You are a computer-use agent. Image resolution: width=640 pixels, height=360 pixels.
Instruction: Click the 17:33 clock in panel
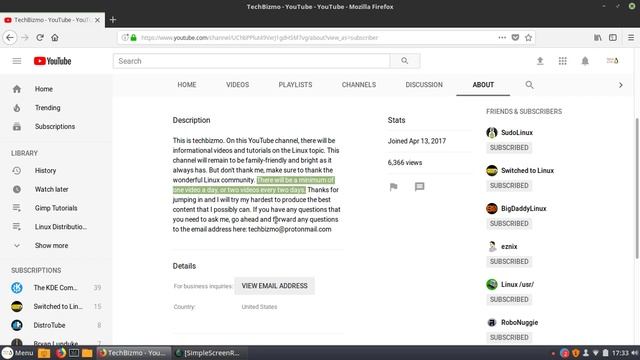[620, 353]
